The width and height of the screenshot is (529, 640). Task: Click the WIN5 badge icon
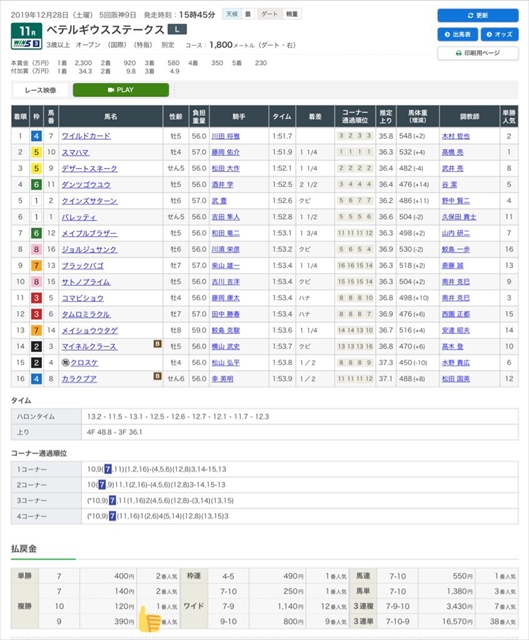tap(27, 43)
